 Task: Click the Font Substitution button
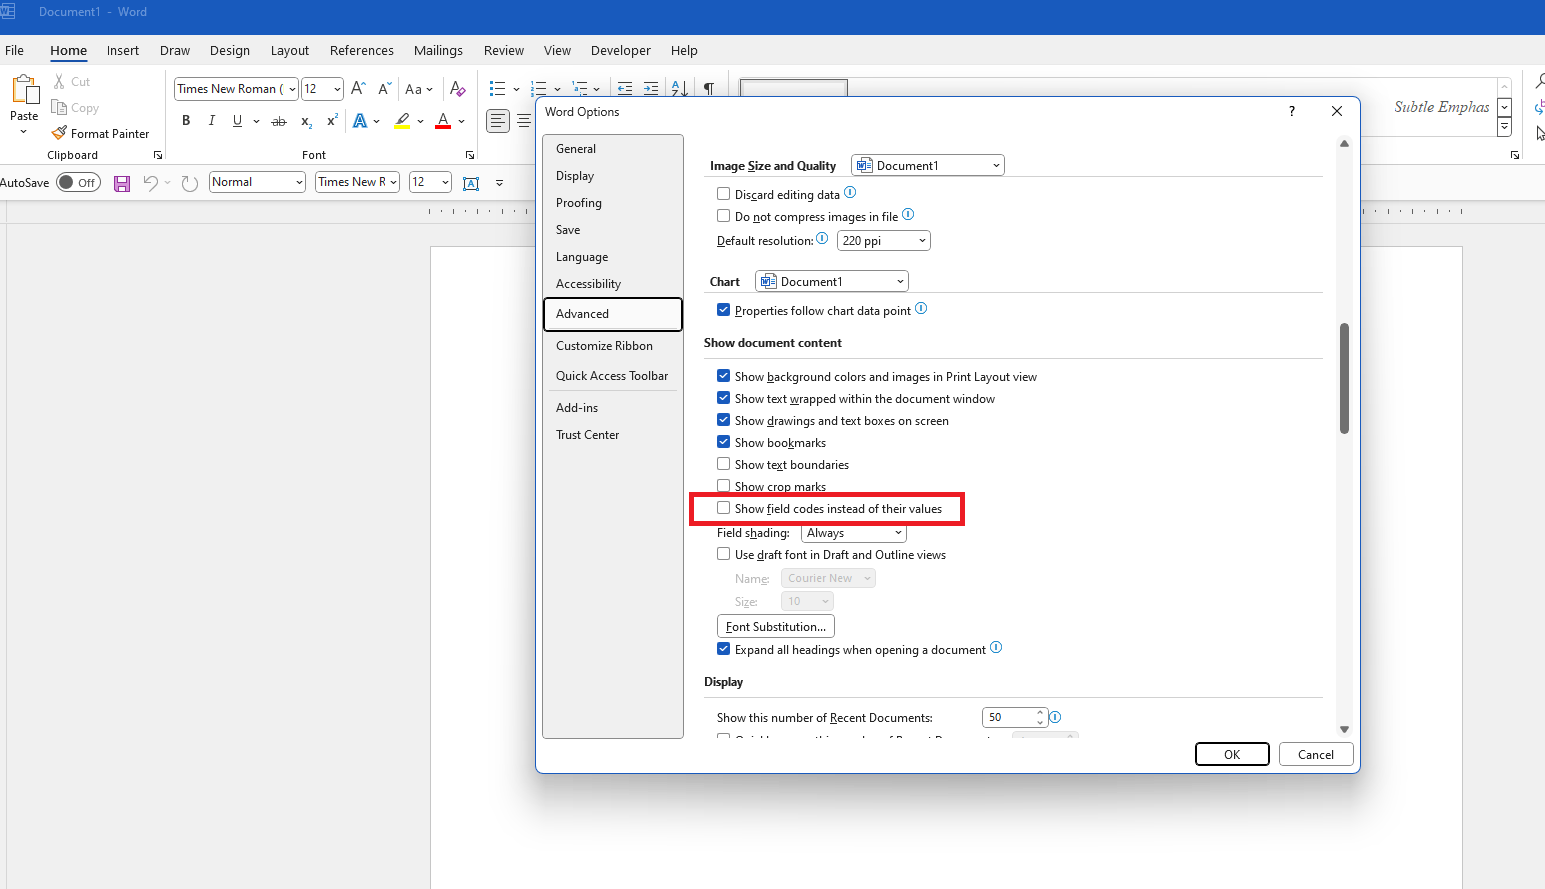coord(775,625)
